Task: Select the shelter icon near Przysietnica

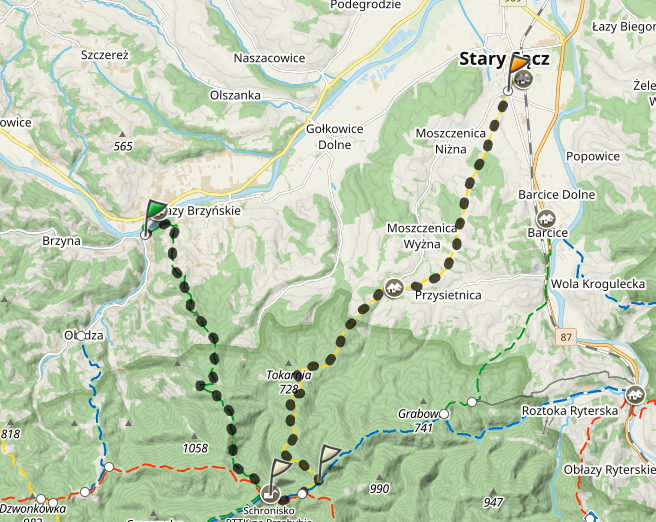Action: (x=393, y=288)
